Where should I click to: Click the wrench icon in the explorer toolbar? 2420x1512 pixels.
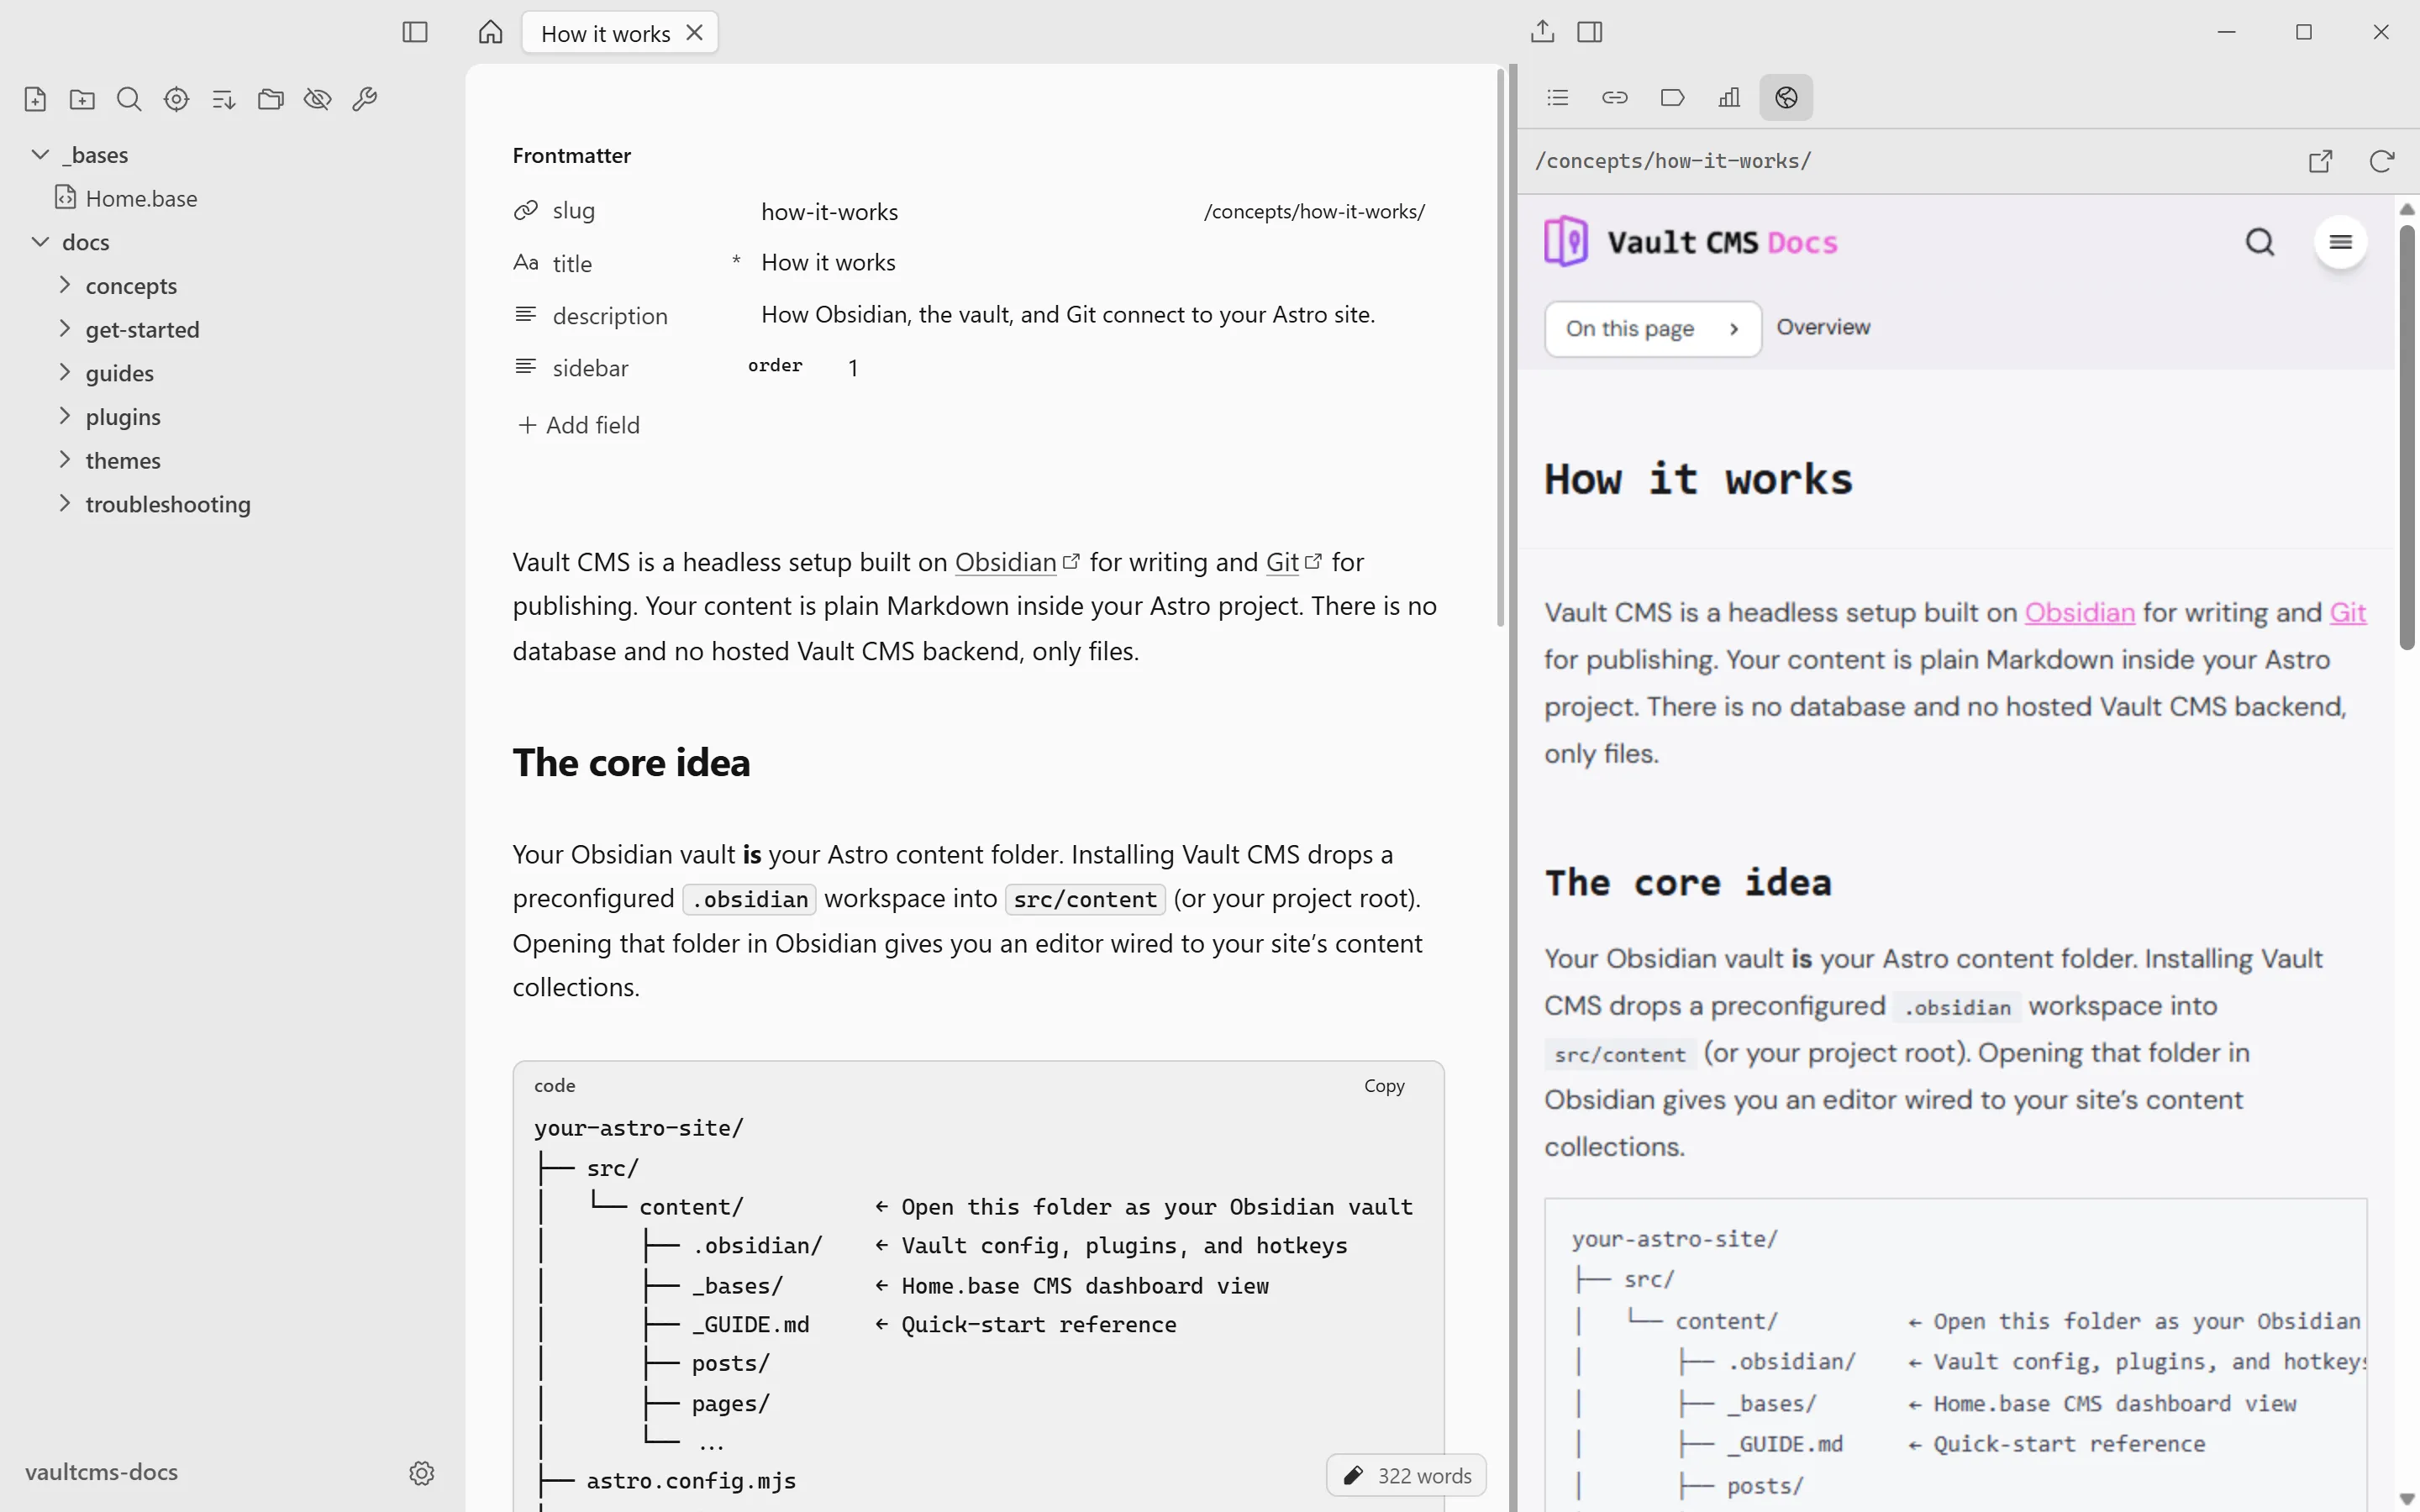coord(364,99)
